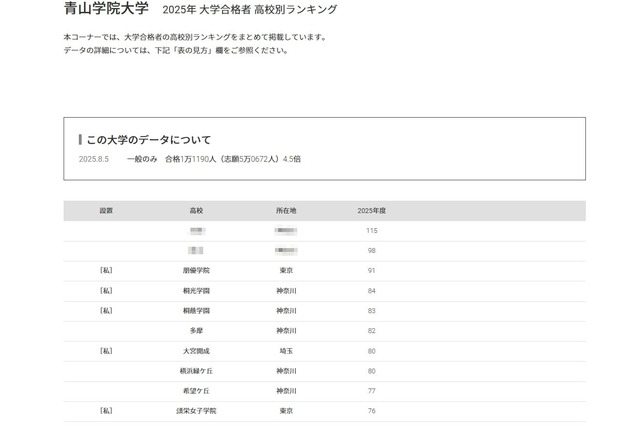This screenshot has height=426, width=640.
Task: Click the value 91 for 朋優学院
Action: pyautogui.click(x=371, y=271)
